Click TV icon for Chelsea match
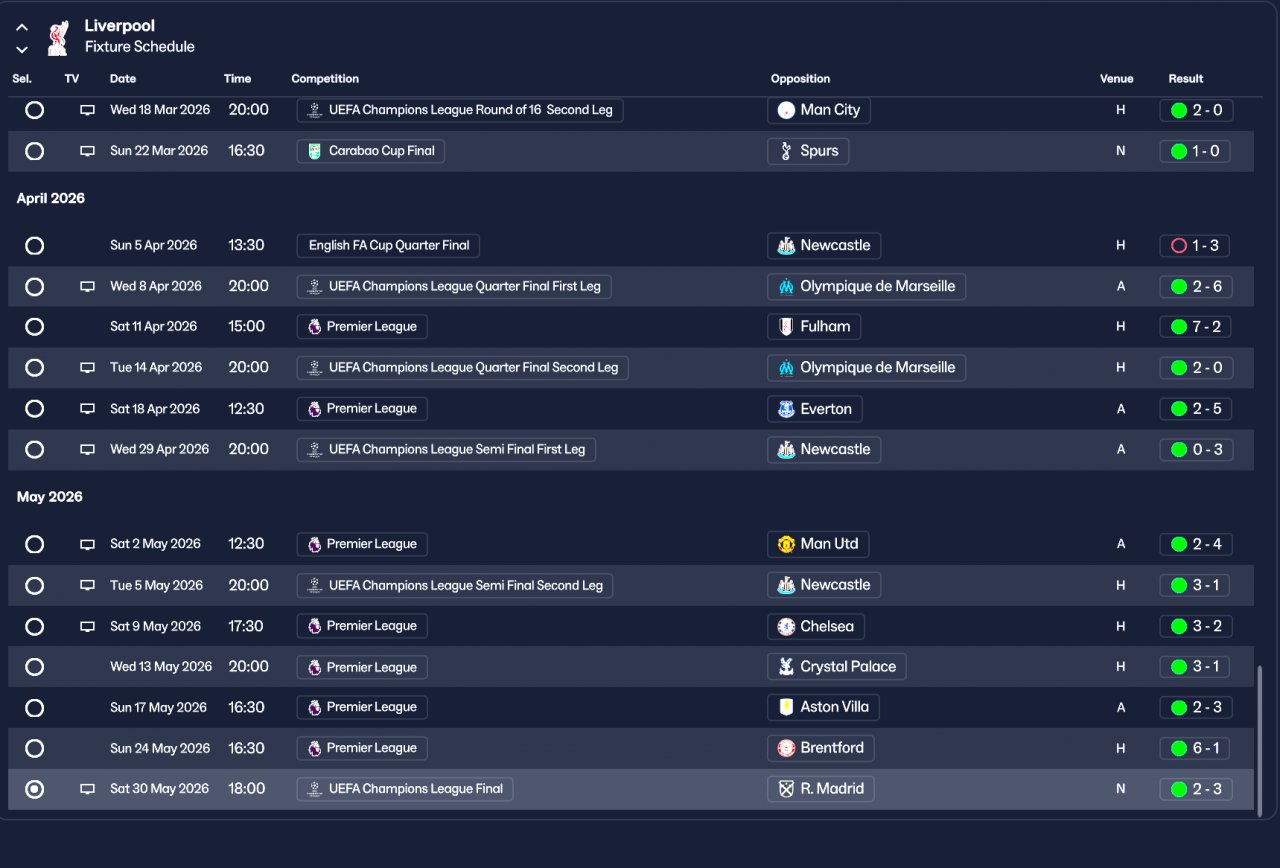 tap(88, 627)
